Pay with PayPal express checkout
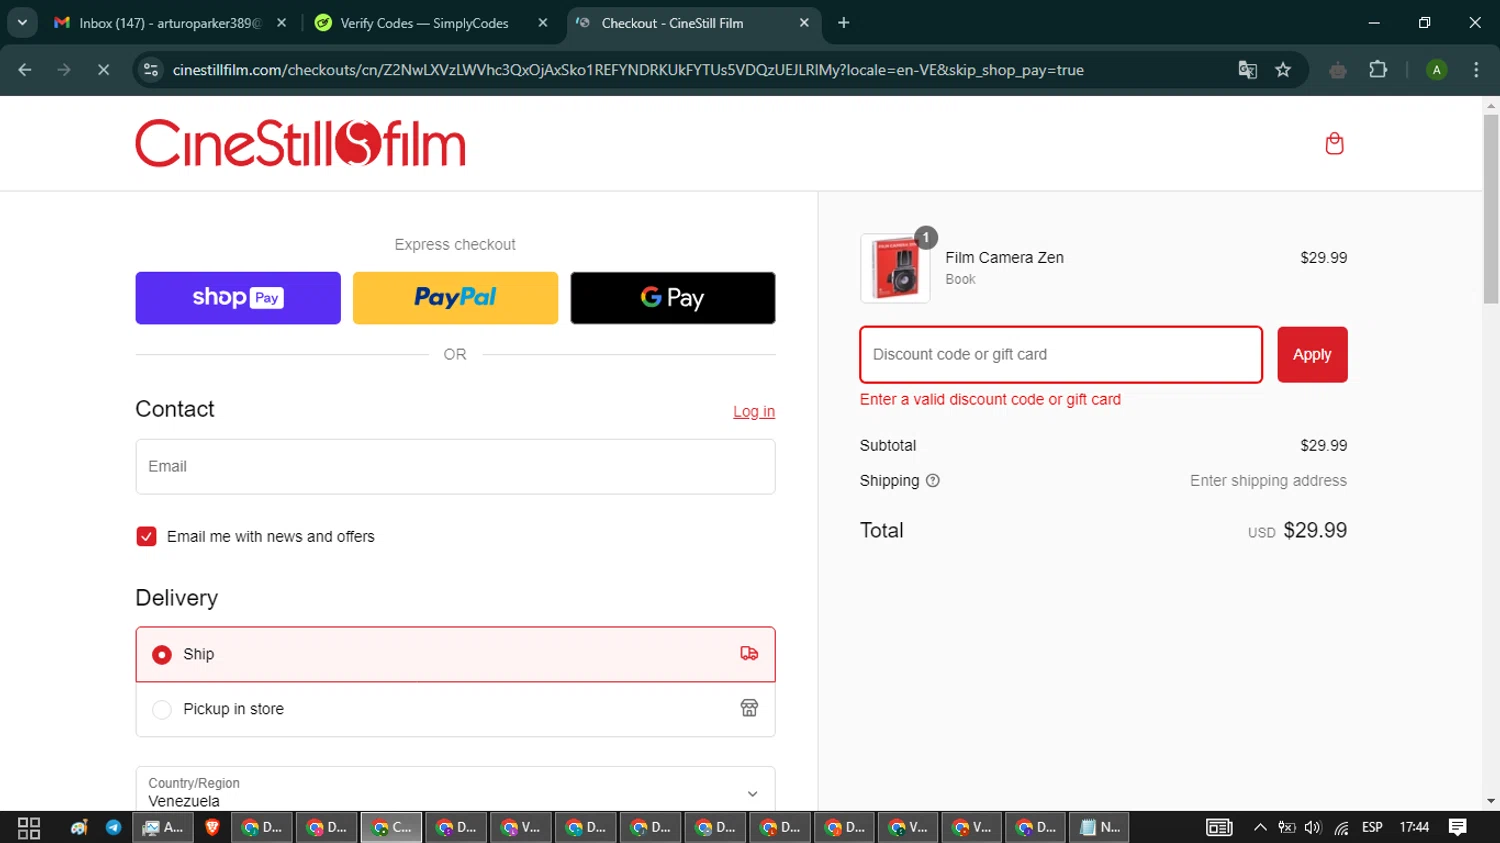Image resolution: width=1500 pixels, height=843 pixels. pos(455,298)
